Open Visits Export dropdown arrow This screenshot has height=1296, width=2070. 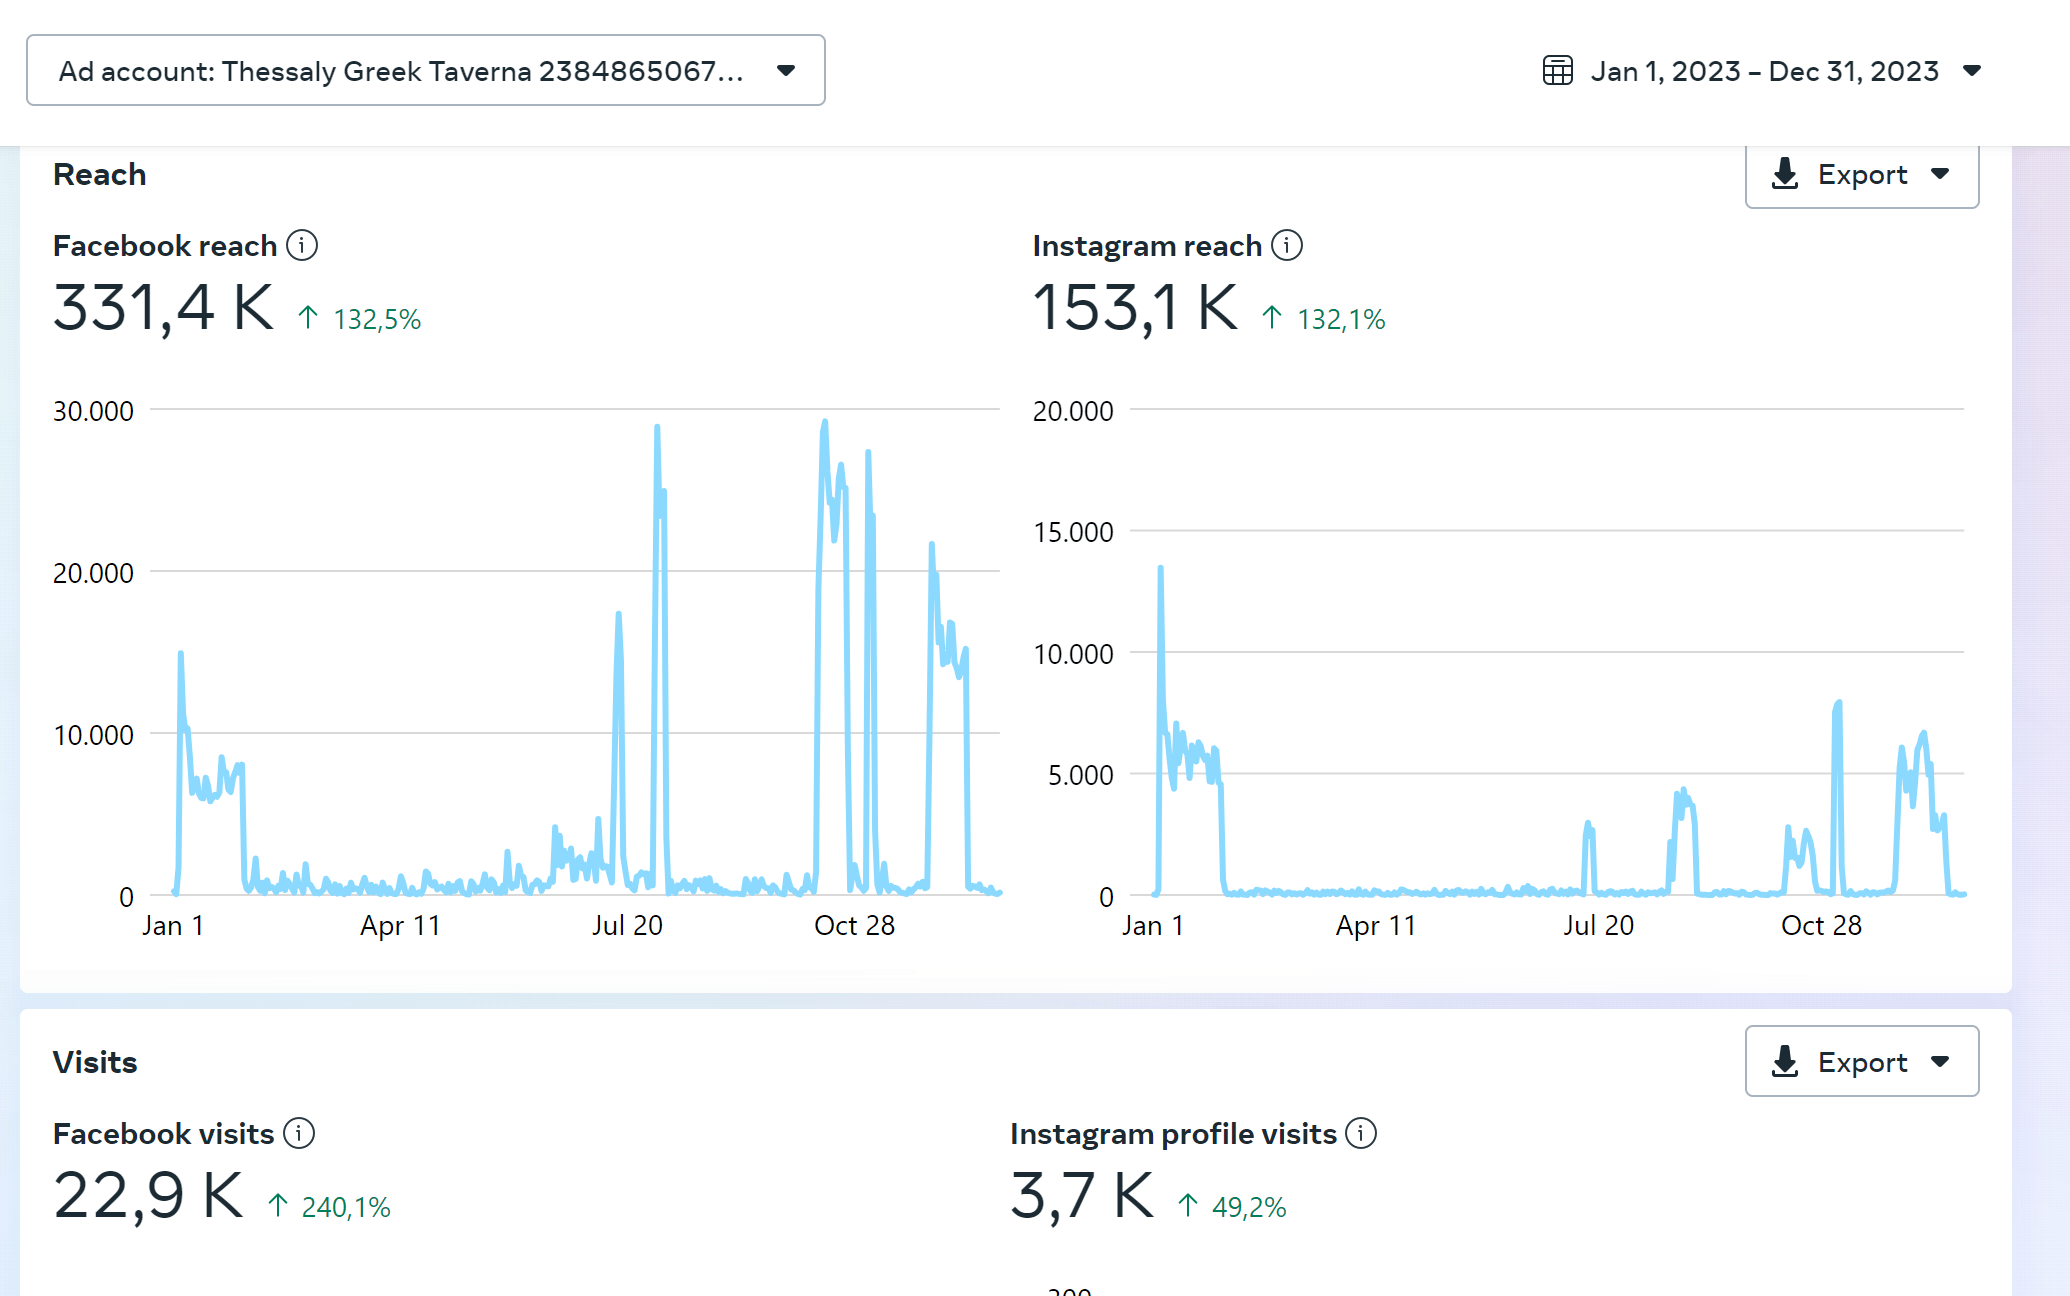pyautogui.click(x=1940, y=1062)
